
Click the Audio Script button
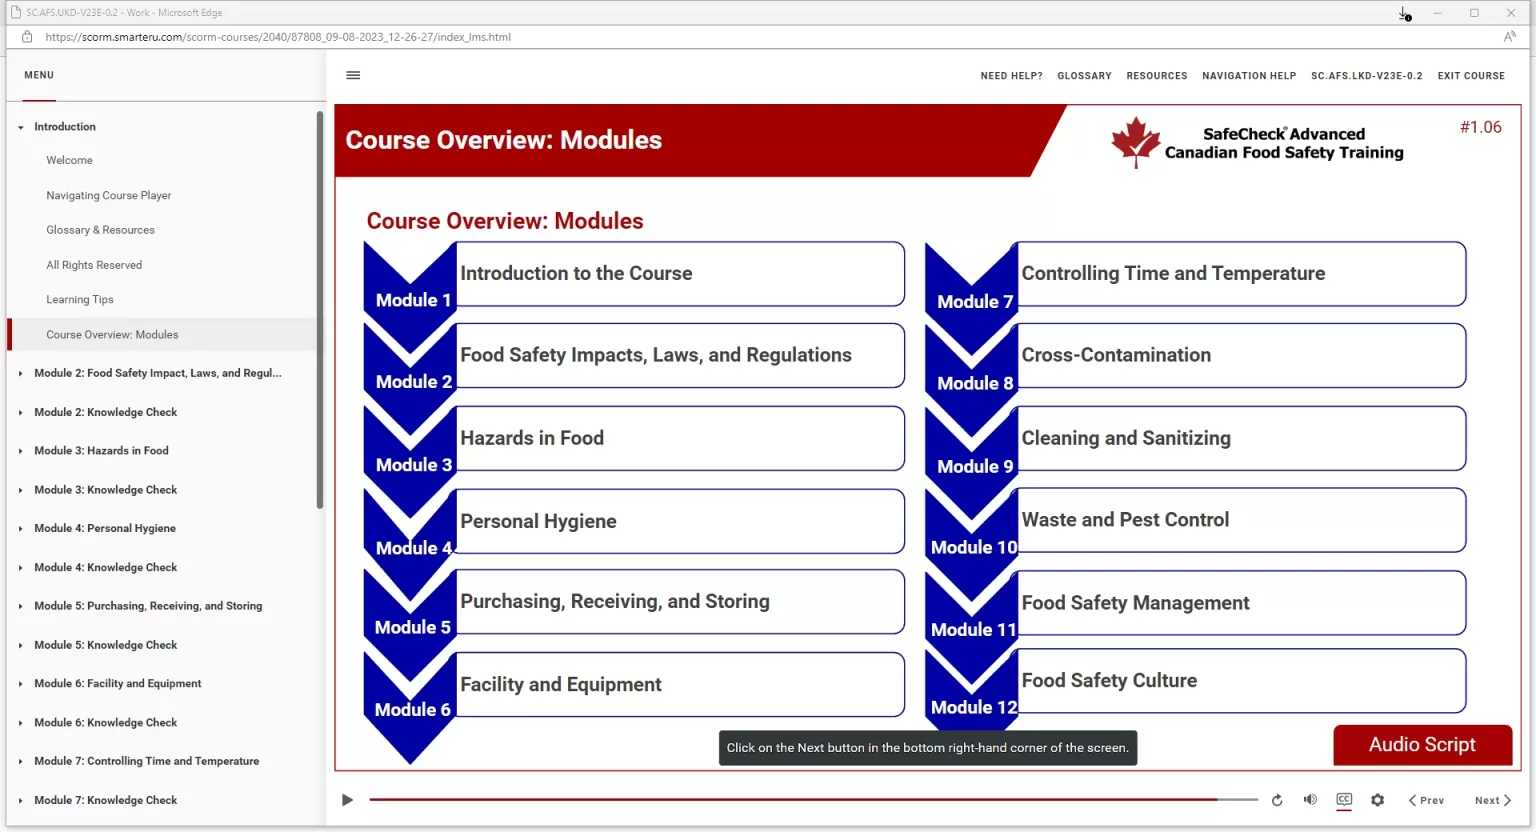(1422, 745)
